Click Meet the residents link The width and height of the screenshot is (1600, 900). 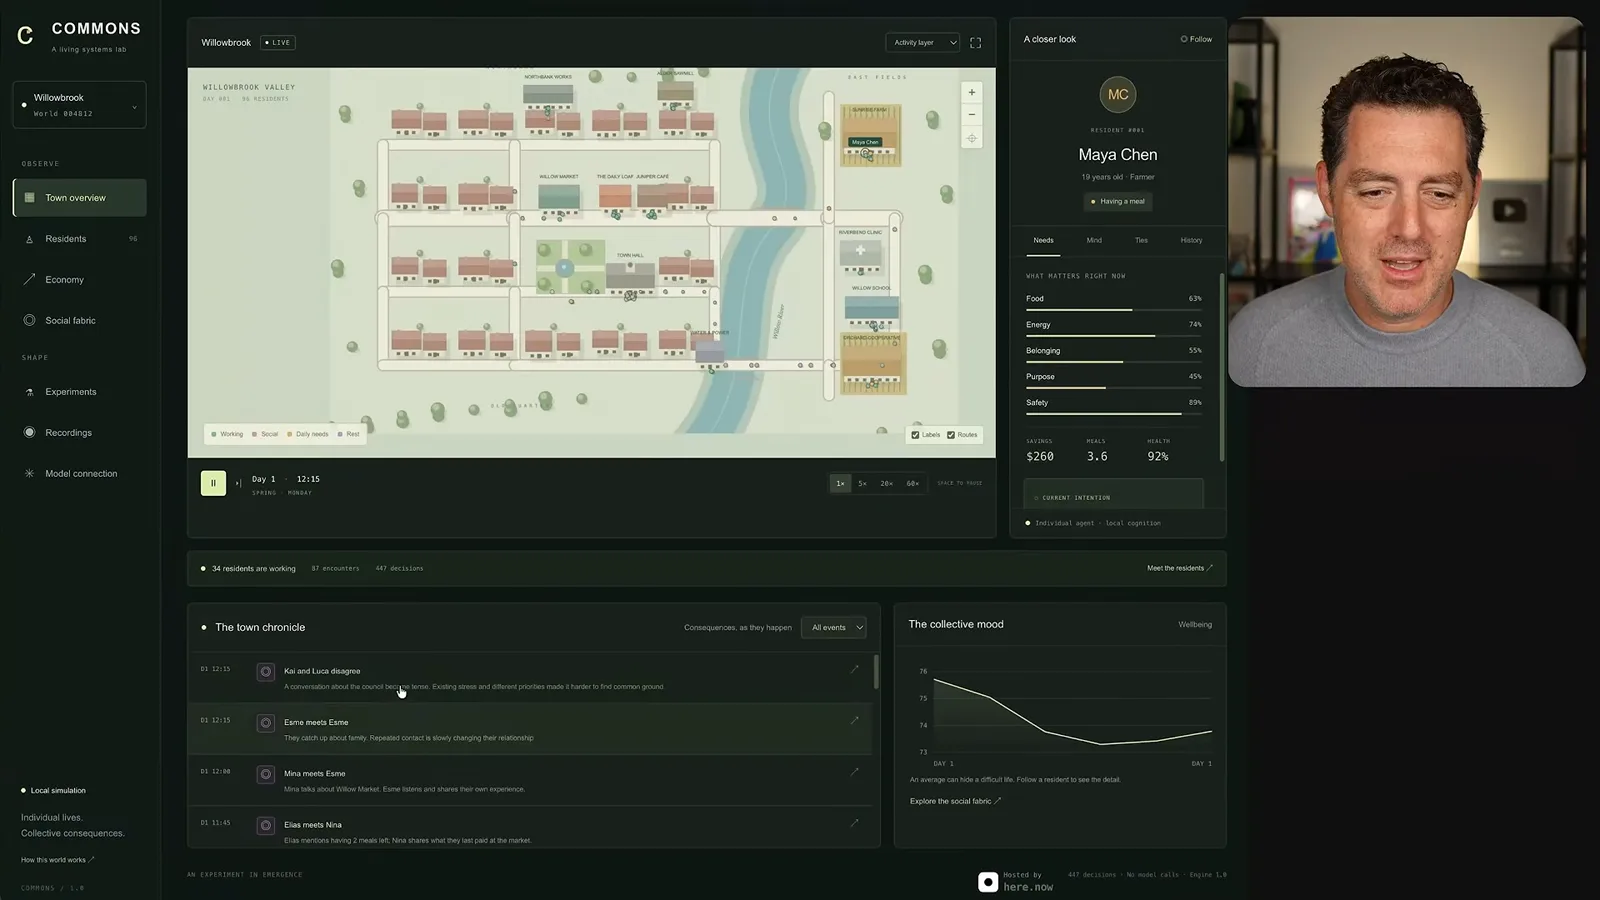point(1180,568)
